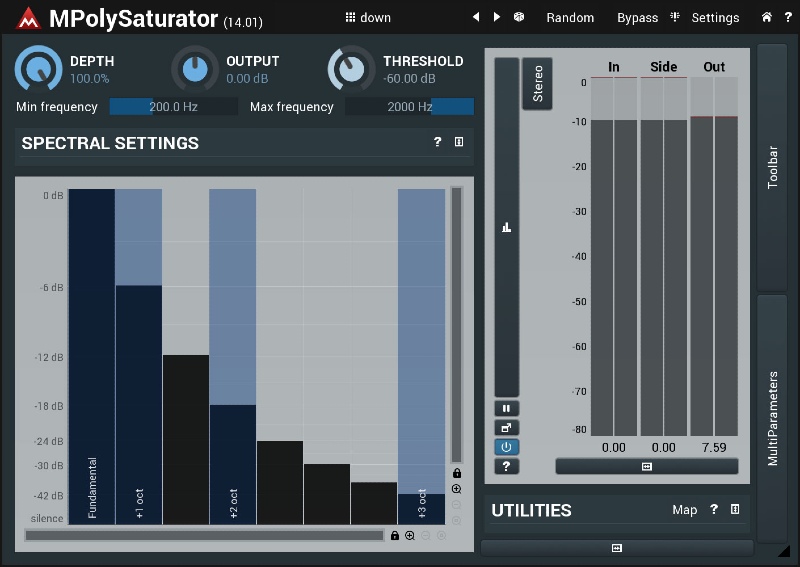Click the horizontal zoom-in magnifier below graph
The width and height of the screenshot is (800, 567).
click(x=410, y=536)
